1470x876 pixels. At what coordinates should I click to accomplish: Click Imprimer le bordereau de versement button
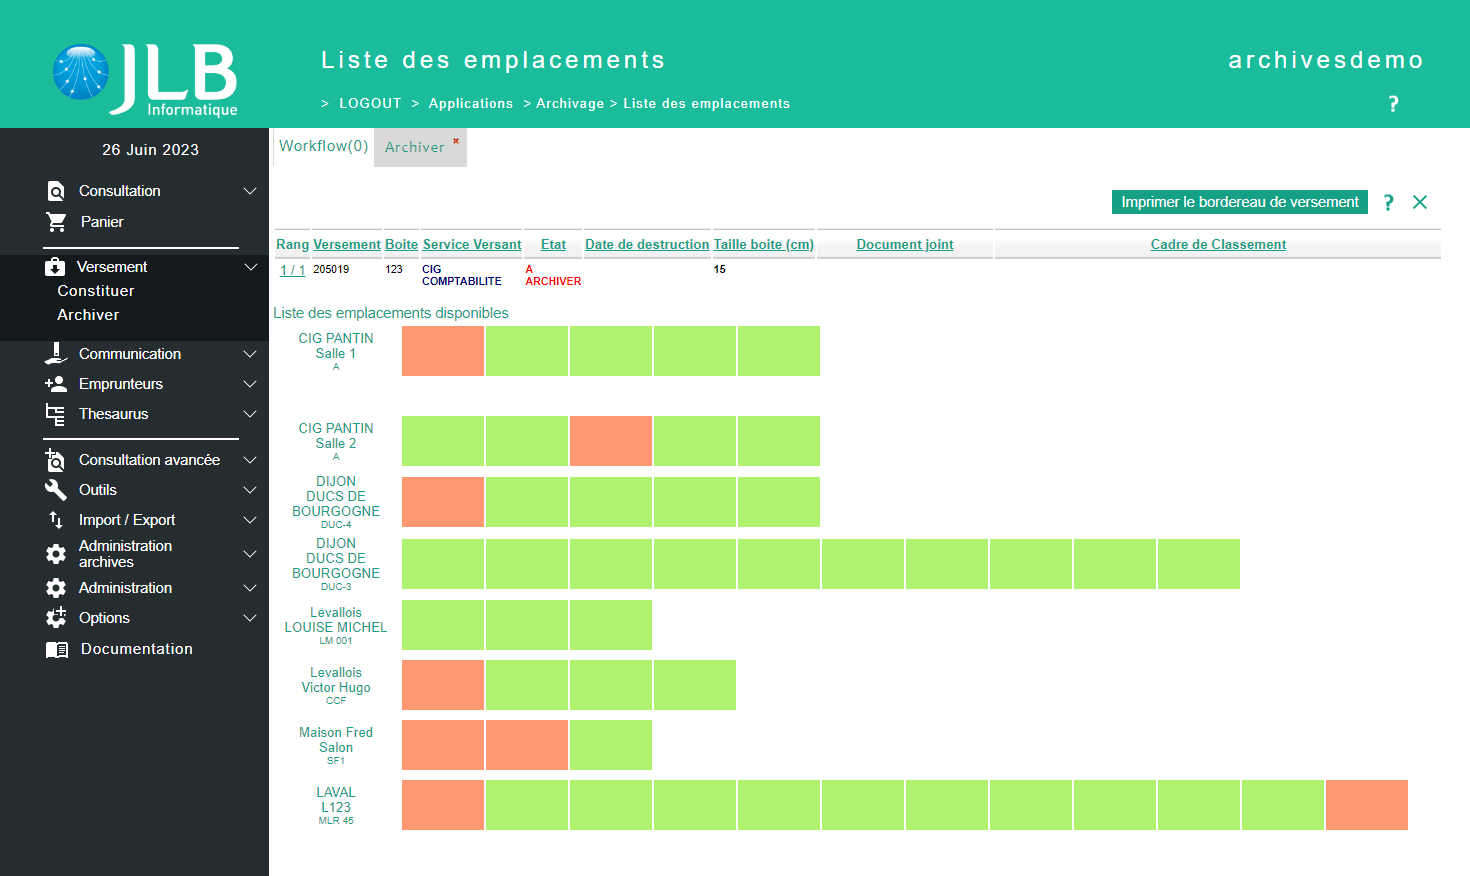[1239, 202]
